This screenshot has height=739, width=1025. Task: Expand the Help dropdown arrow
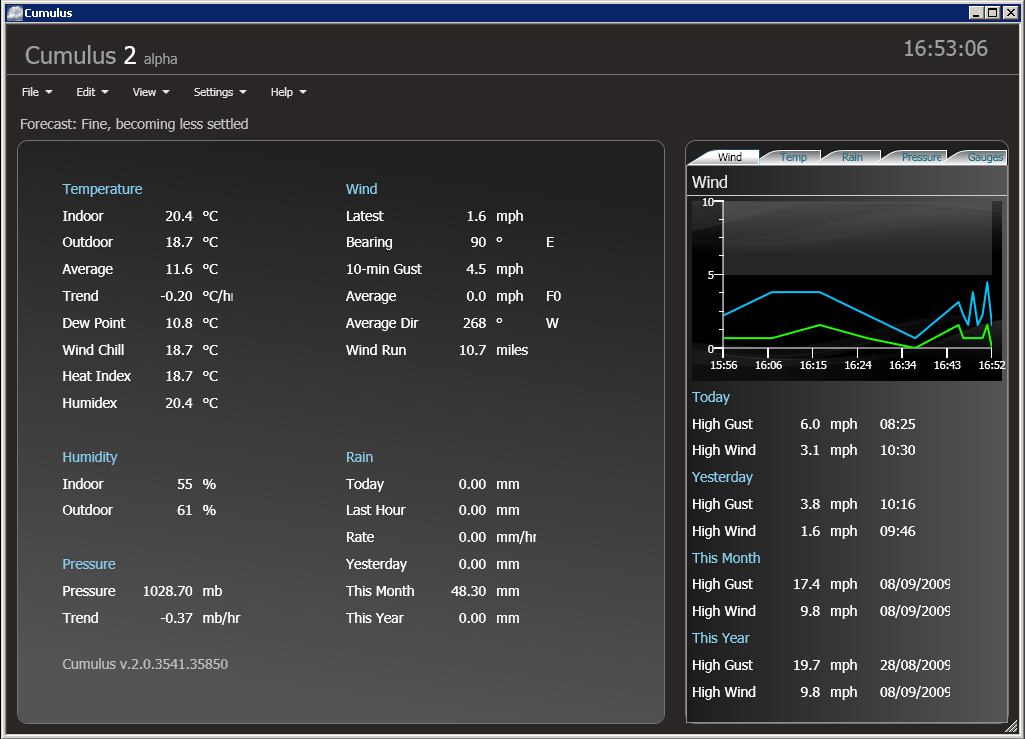[303, 92]
